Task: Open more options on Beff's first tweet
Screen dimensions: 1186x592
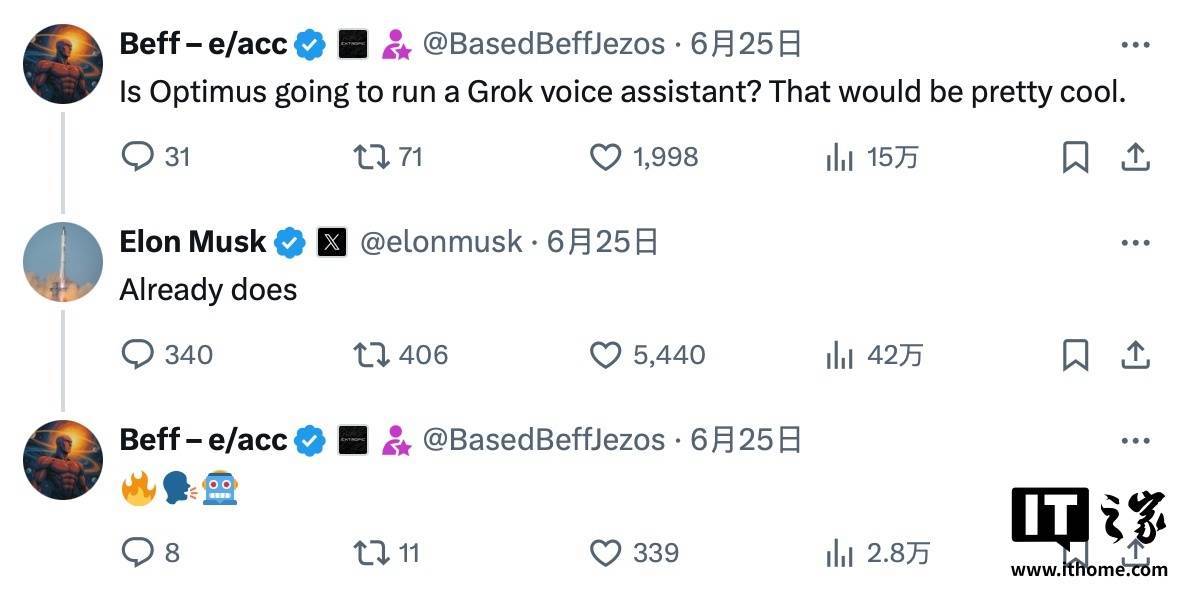Action: click(1135, 45)
